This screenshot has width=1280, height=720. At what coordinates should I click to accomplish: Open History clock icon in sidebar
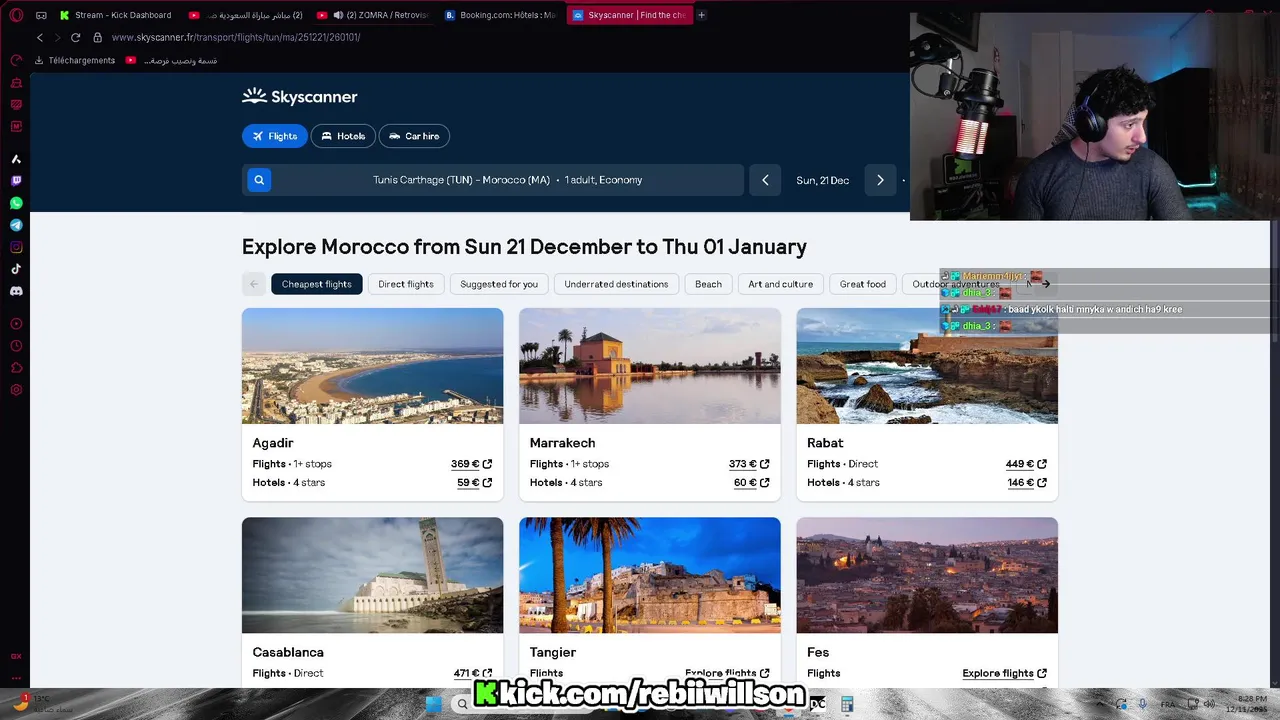[x=16, y=346]
